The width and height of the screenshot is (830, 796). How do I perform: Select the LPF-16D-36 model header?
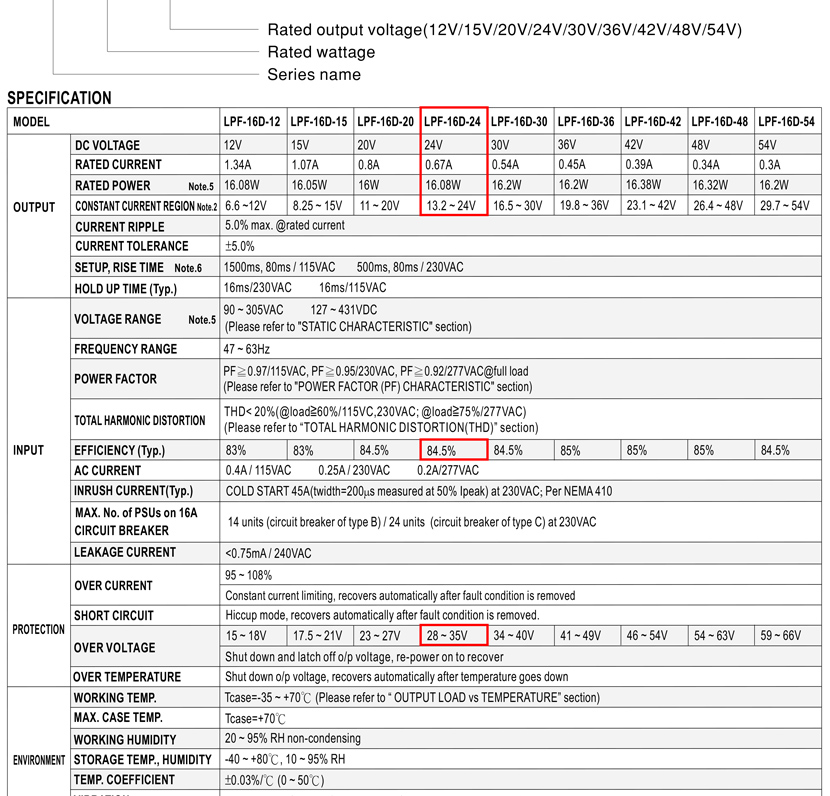(x=585, y=122)
